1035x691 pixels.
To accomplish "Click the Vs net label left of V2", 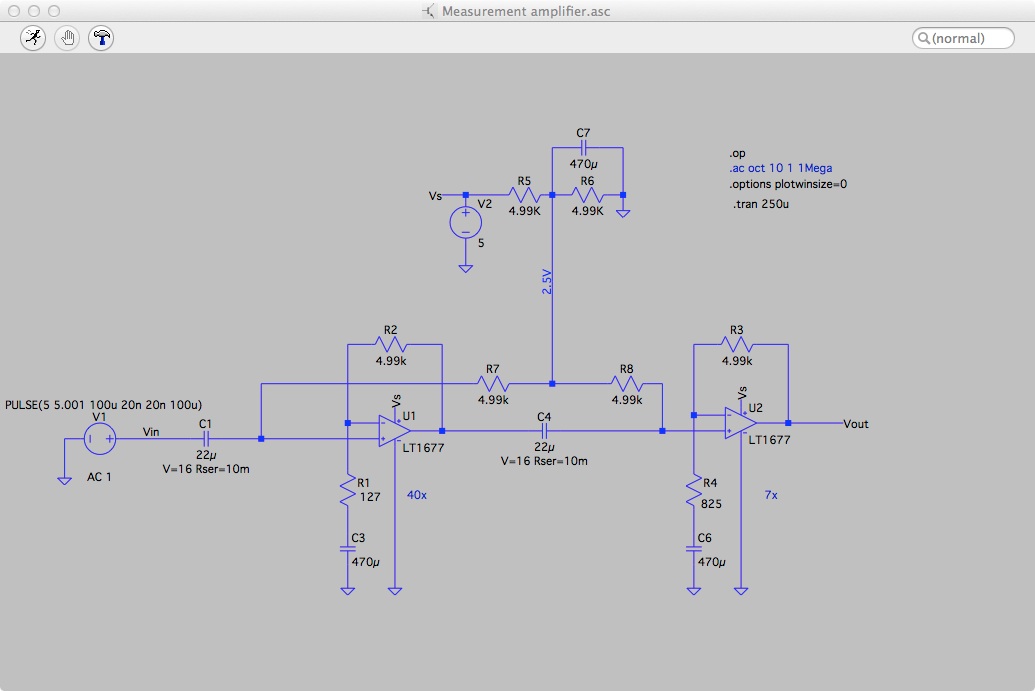I will coord(435,196).
